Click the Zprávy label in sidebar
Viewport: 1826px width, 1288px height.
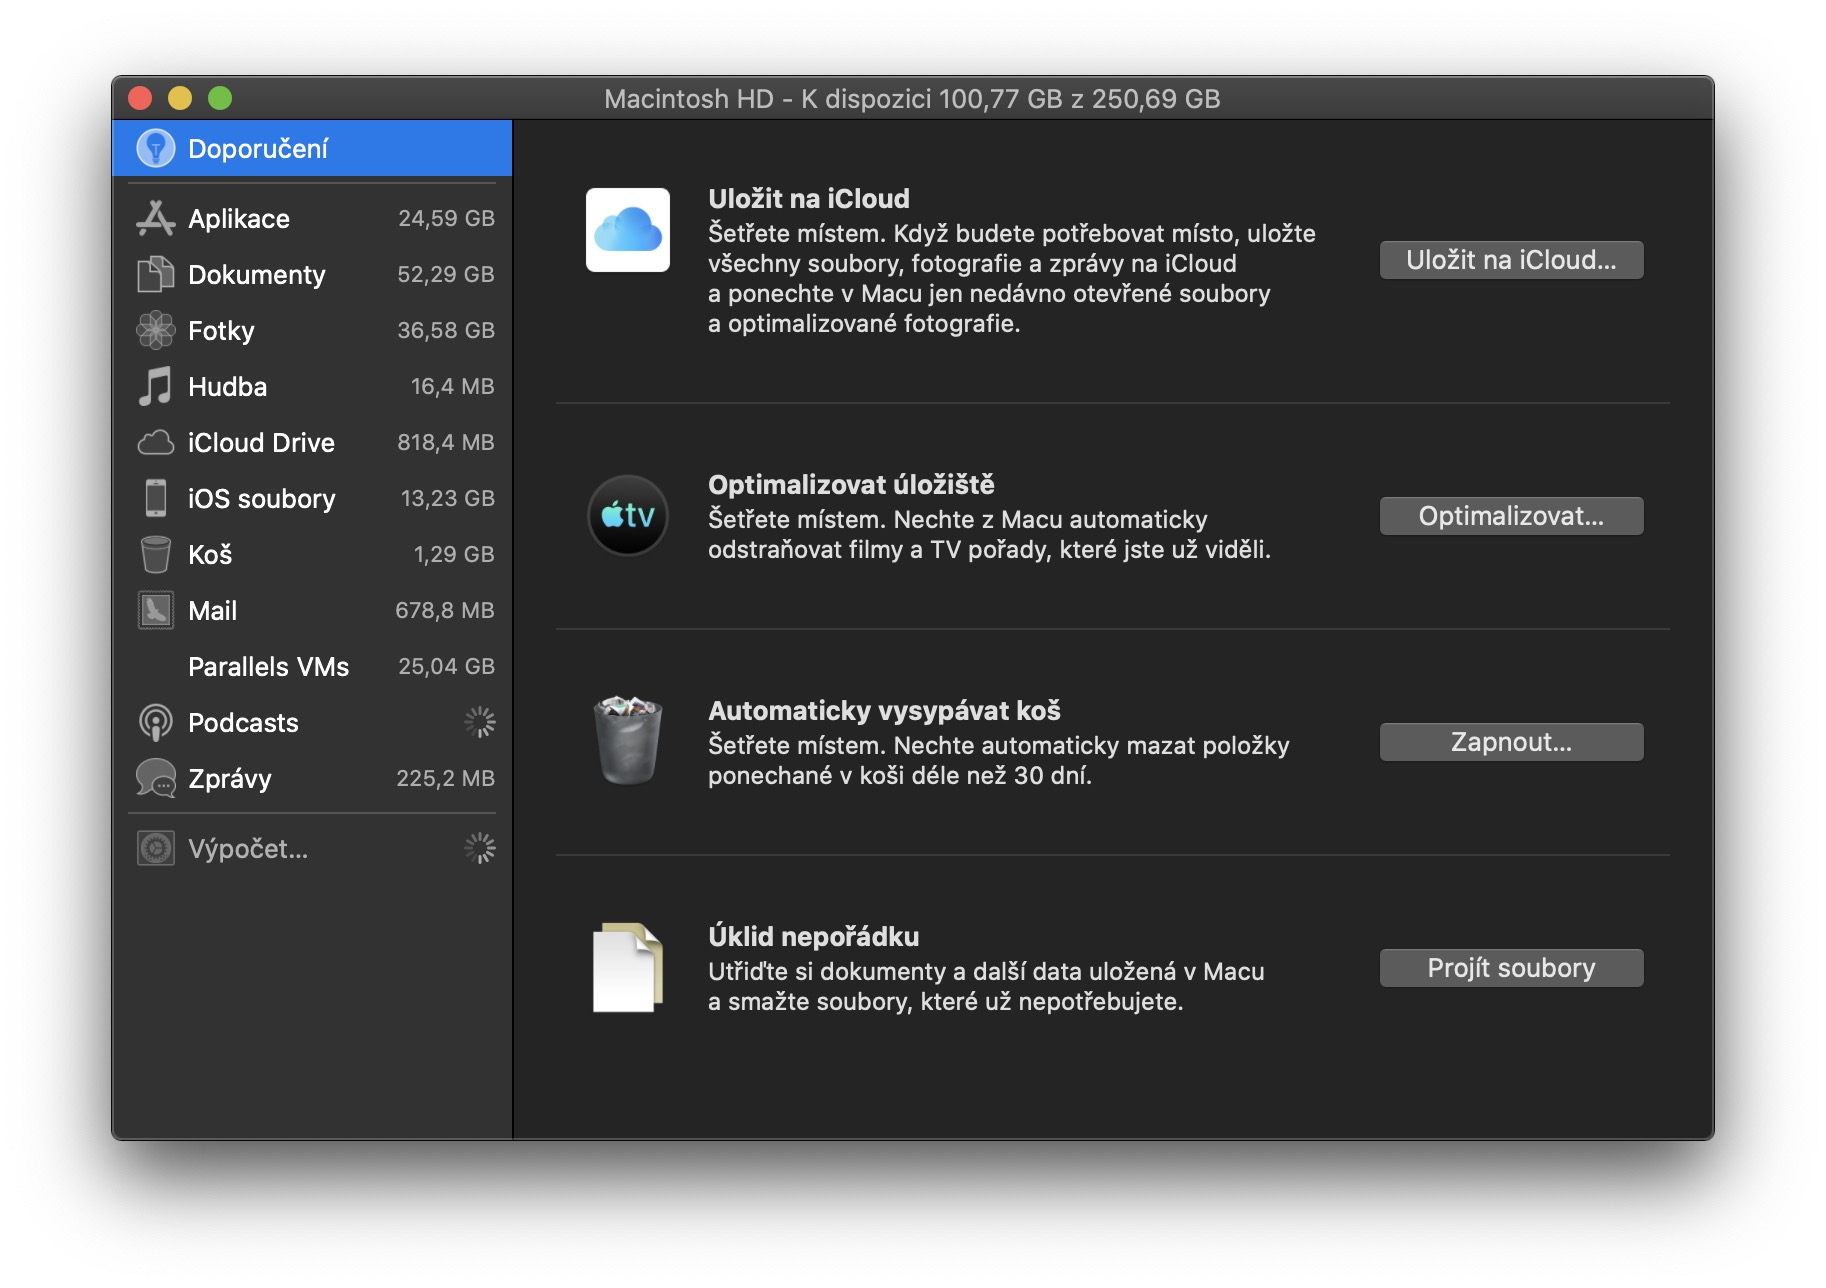tap(229, 779)
